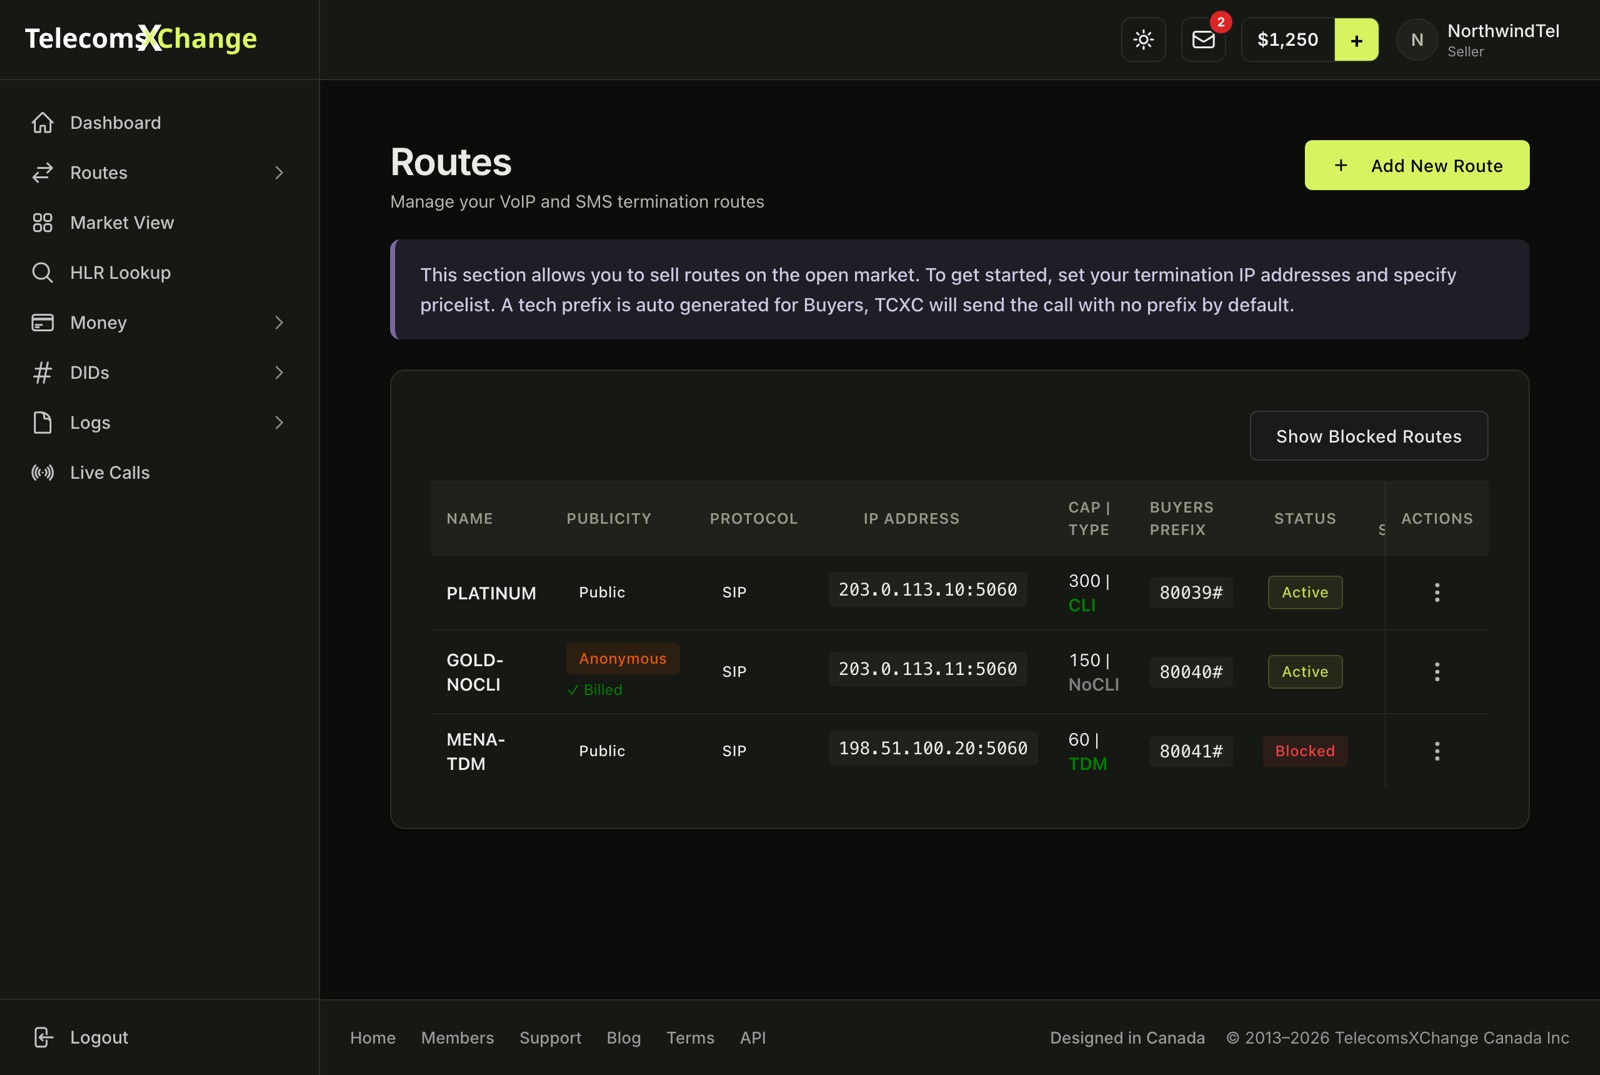Click the plus add-funds button
Screen dimensions: 1600x1075
pyautogui.click(x=1356, y=40)
